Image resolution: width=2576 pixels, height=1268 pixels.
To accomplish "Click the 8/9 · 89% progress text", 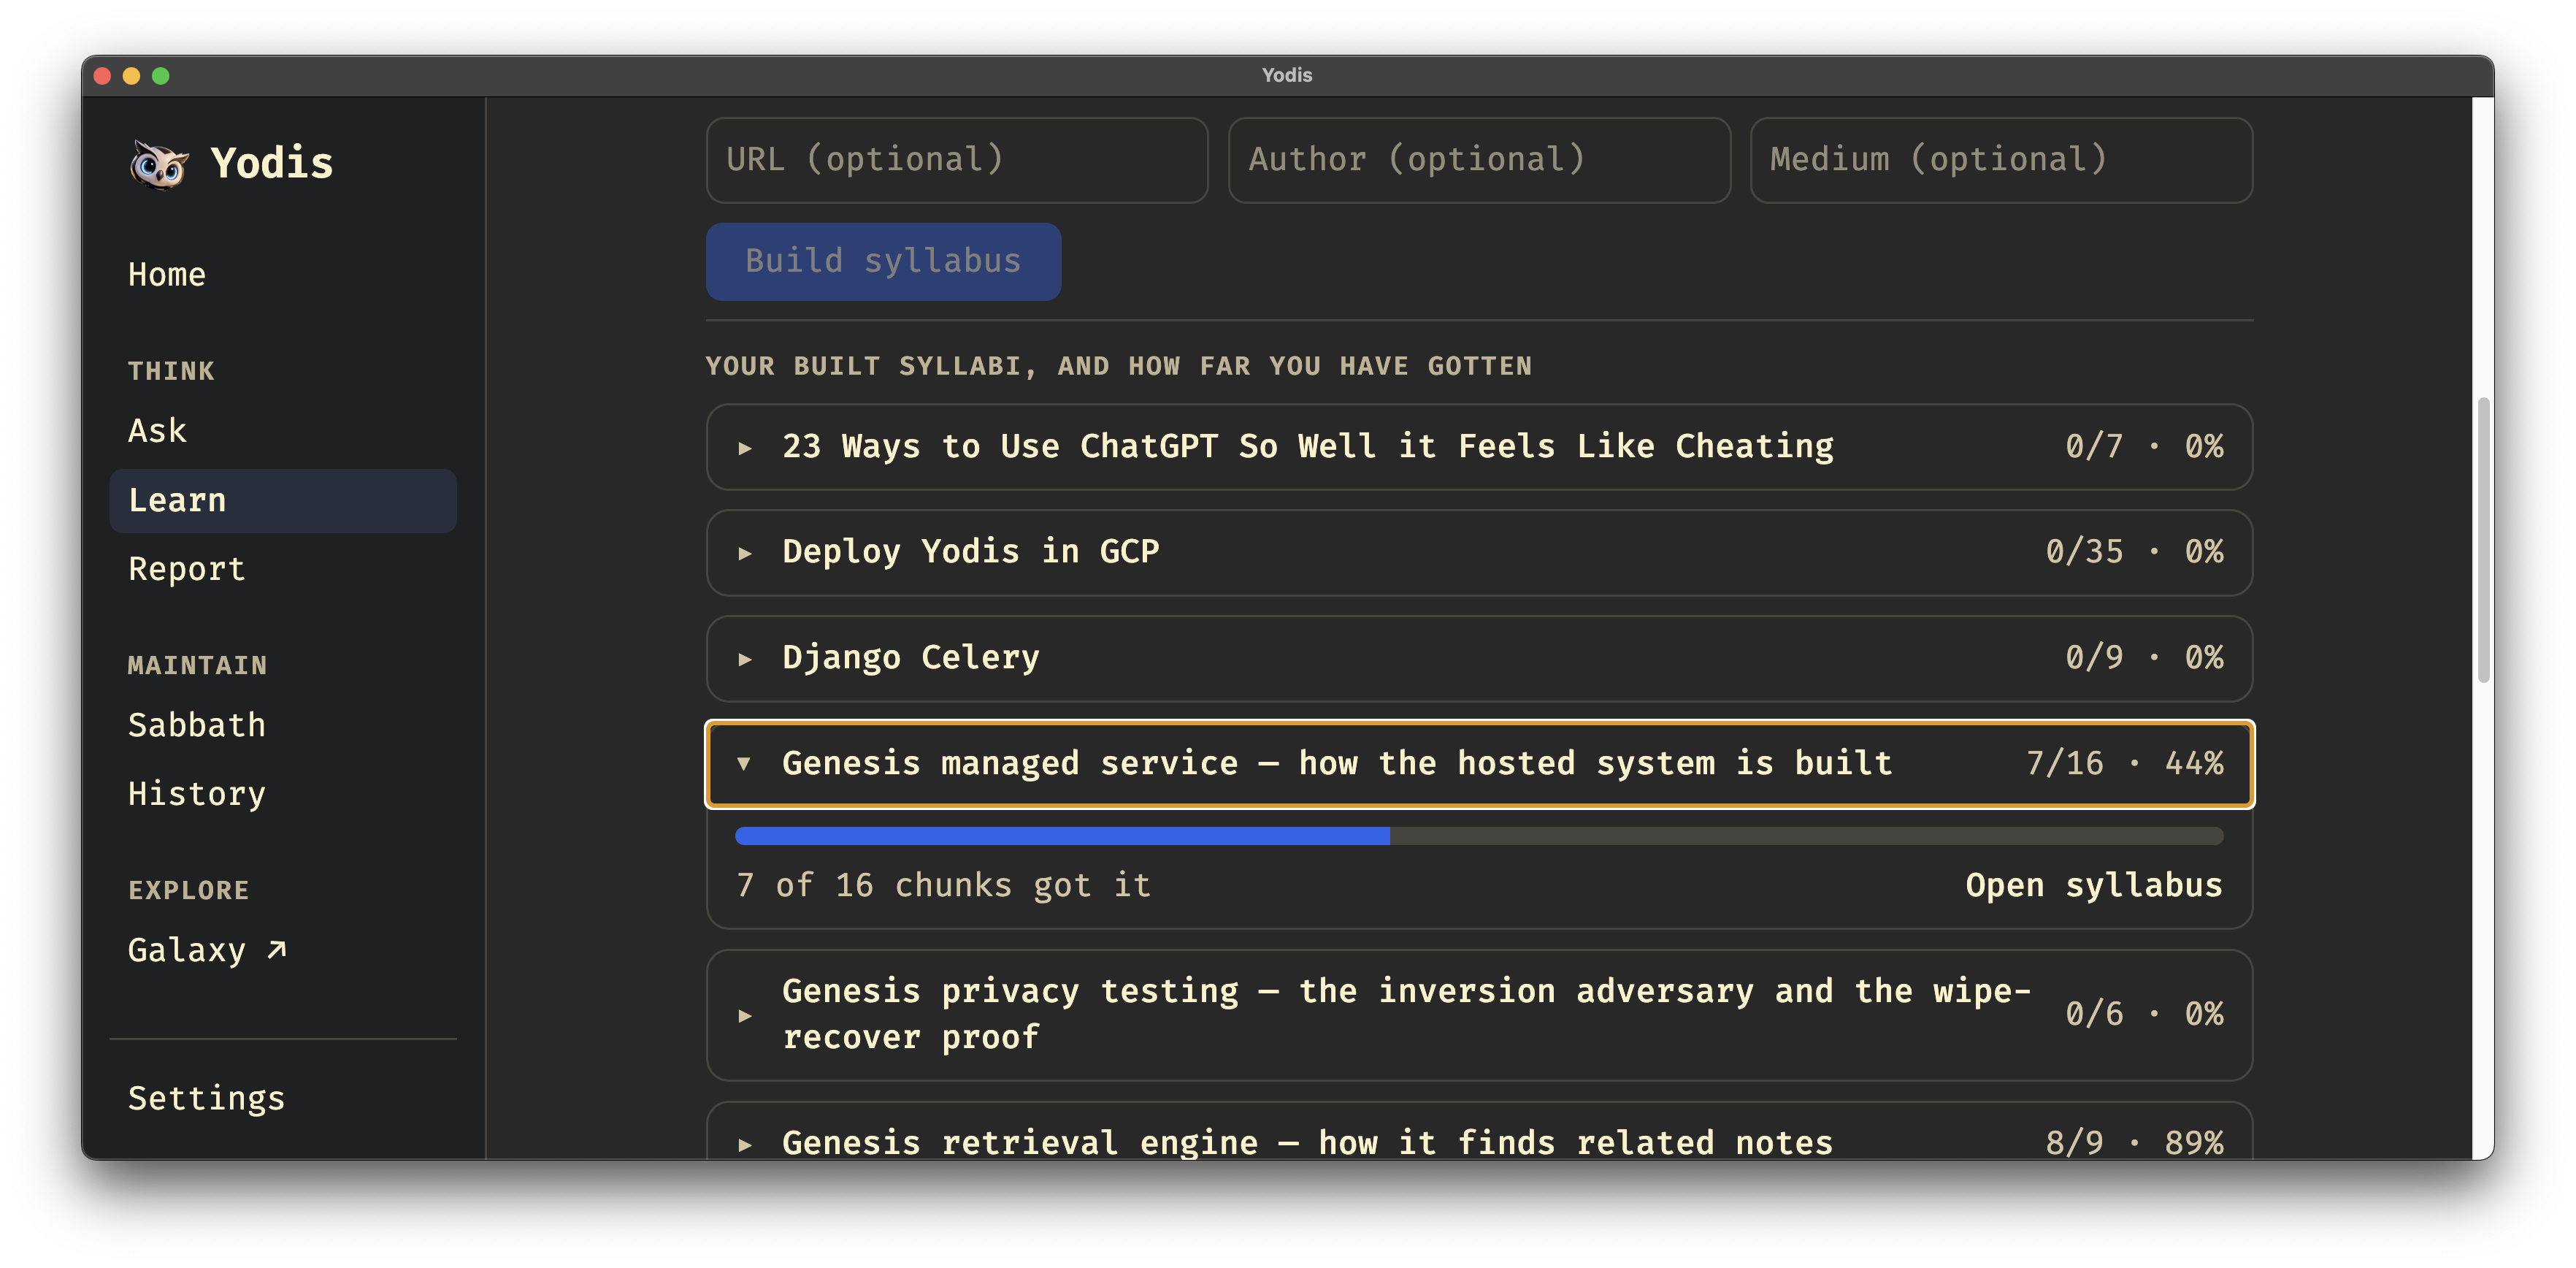I will point(2134,1142).
